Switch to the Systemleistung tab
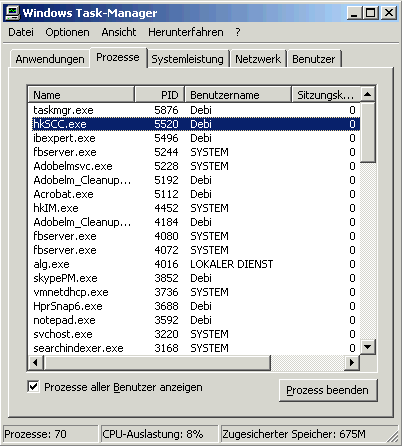 [x=188, y=59]
